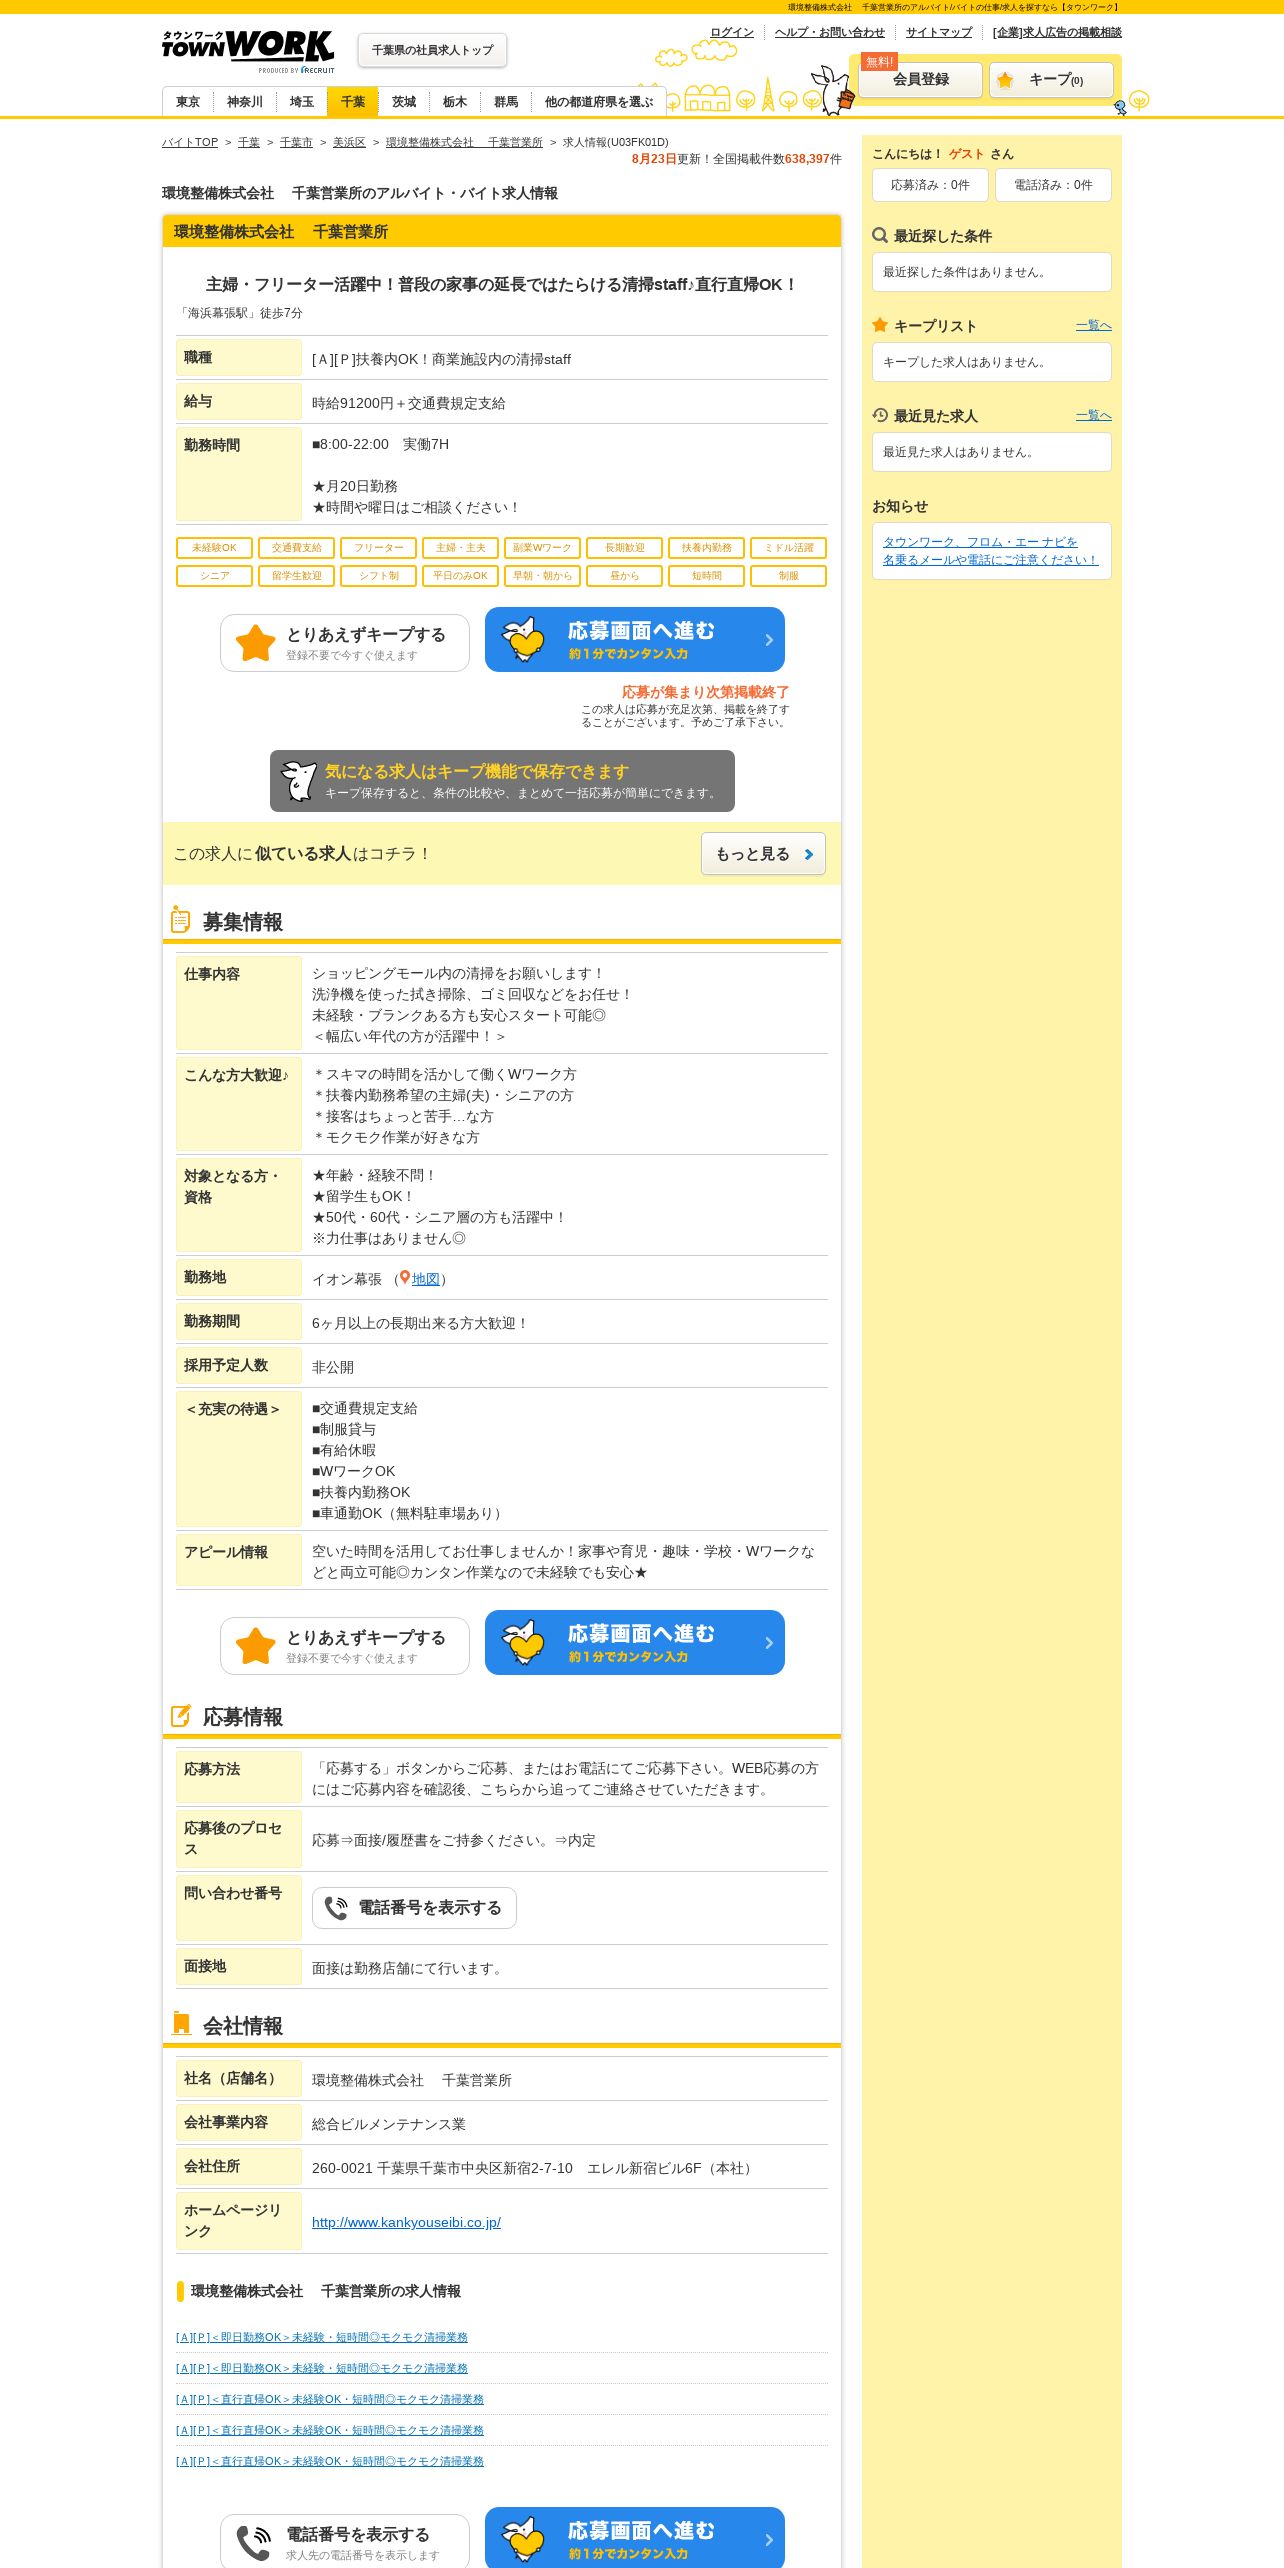1284x2568 pixels.
Task: Open the kankyouseibi.co.jp homepage link
Action: pos(406,2222)
